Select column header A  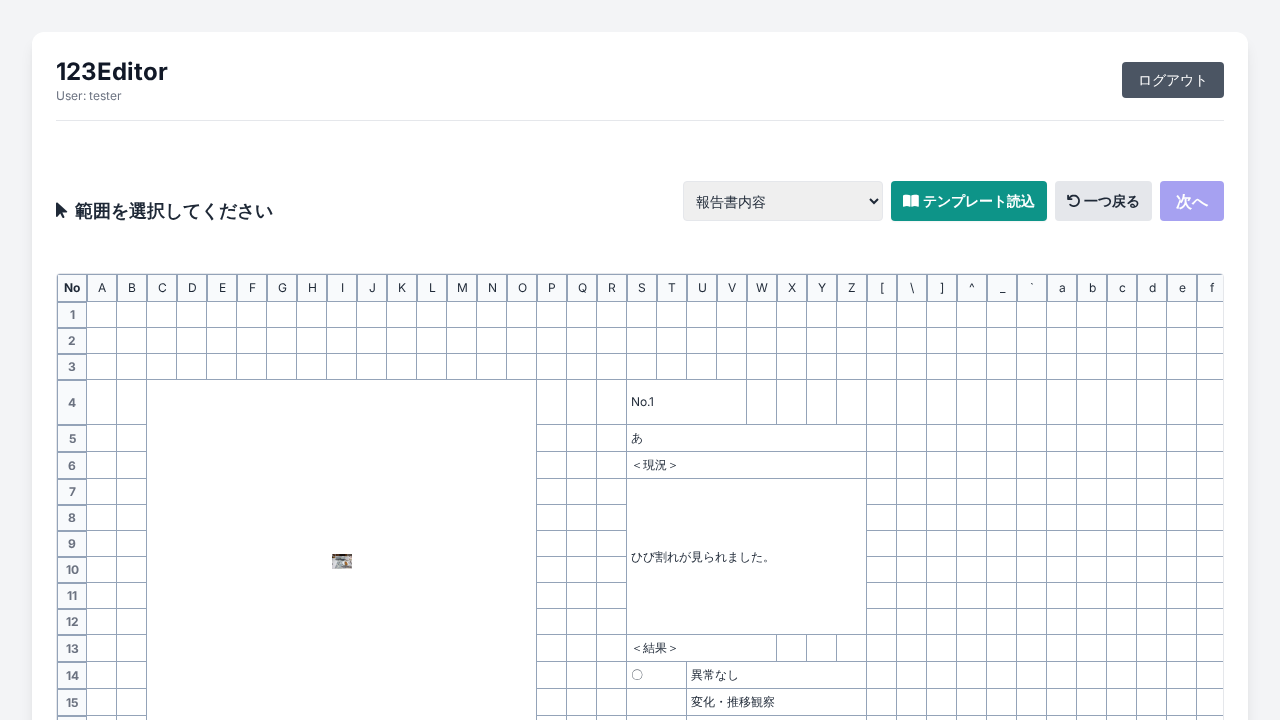(x=102, y=288)
